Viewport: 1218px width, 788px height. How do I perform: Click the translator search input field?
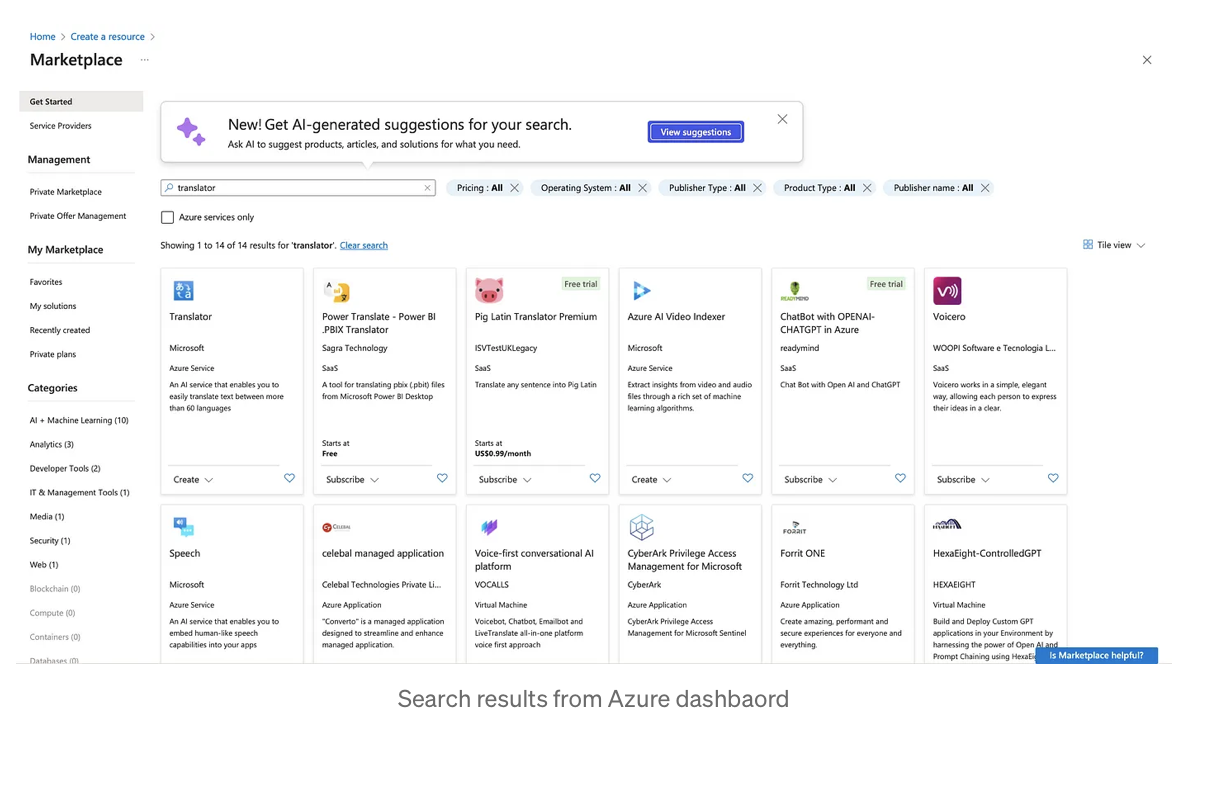click(295, 188)
